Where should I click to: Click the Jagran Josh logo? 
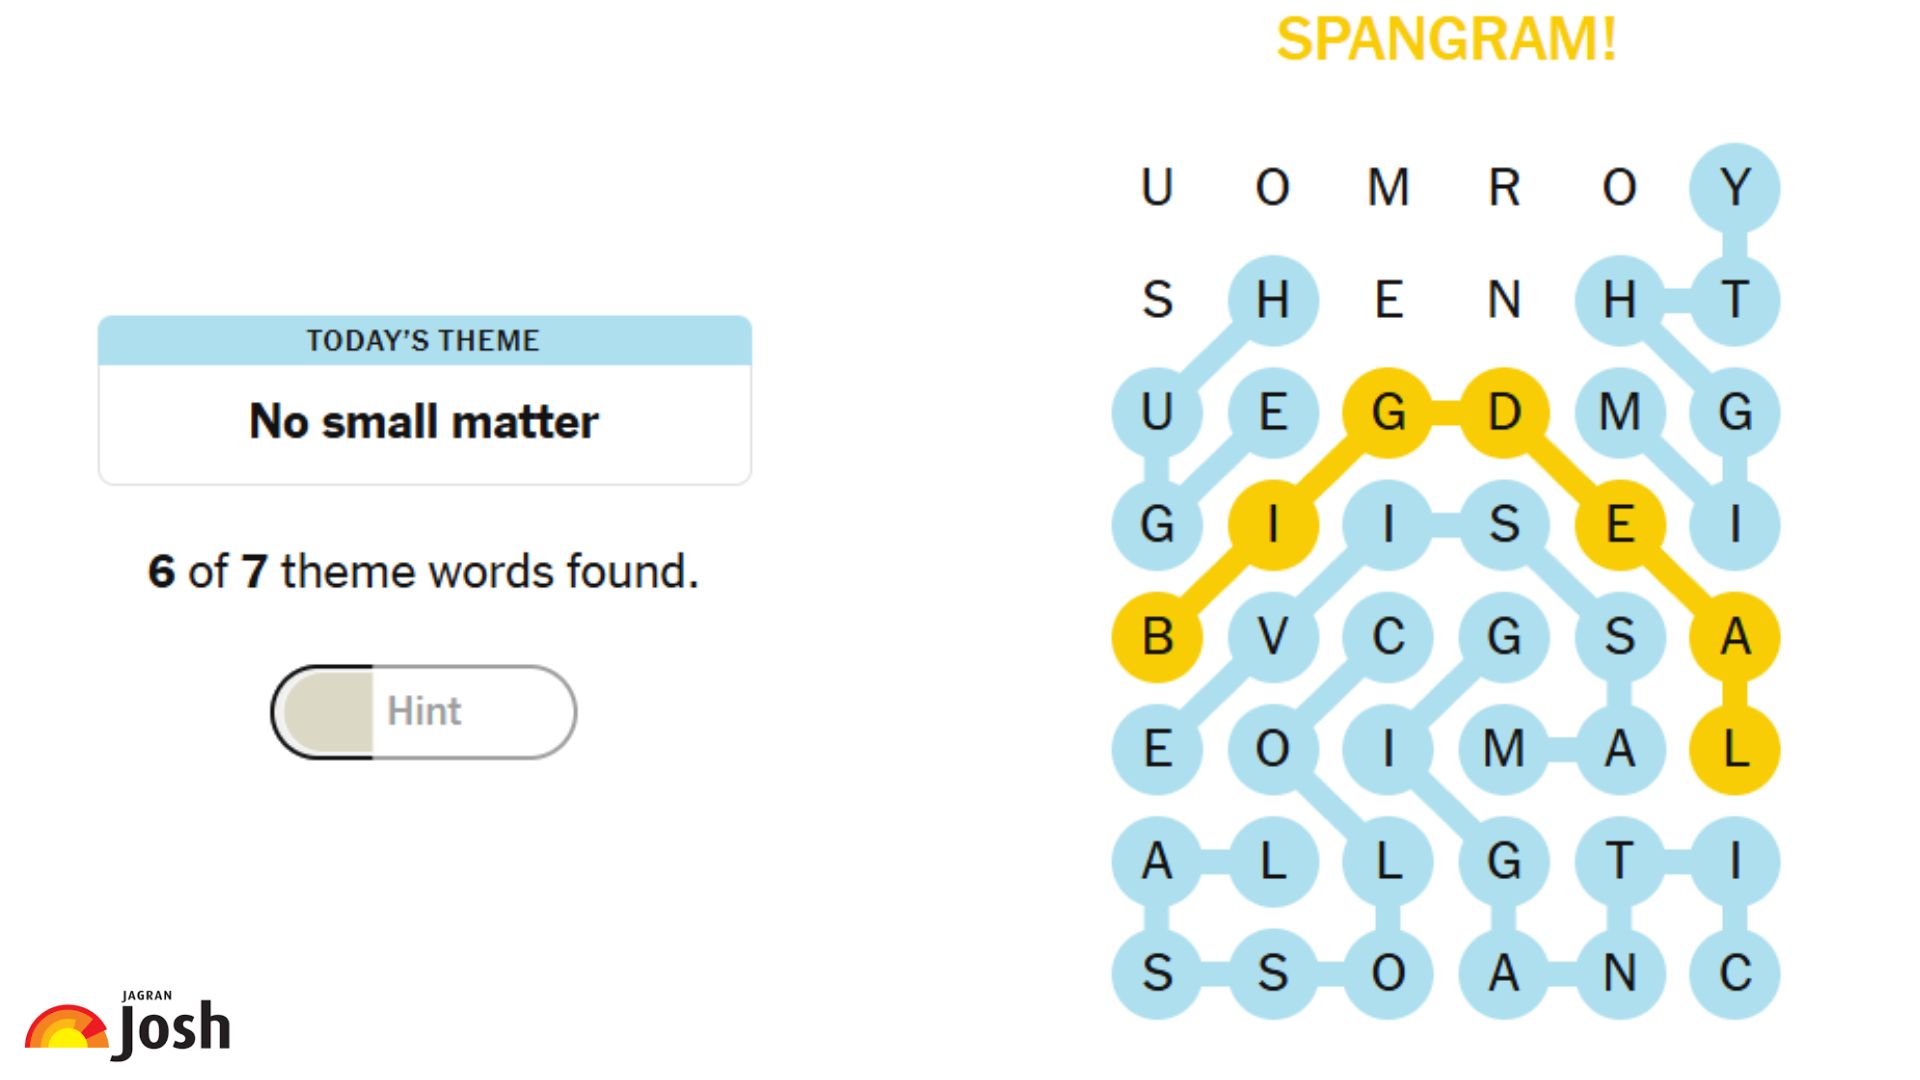(128, 1027)
